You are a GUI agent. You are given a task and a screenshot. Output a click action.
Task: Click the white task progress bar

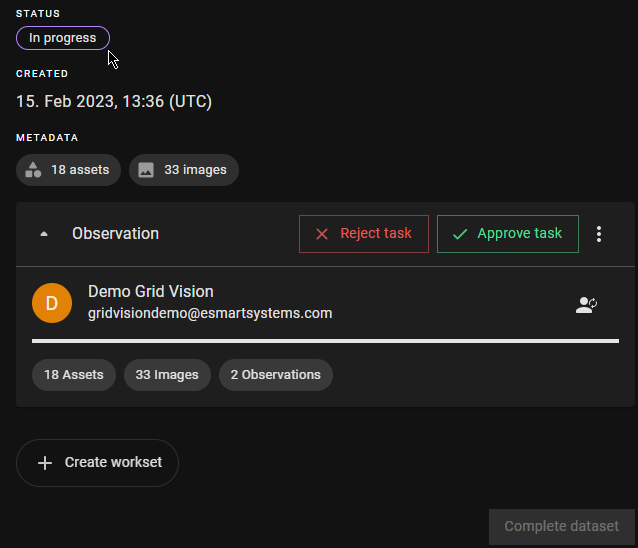coord(325,341)
